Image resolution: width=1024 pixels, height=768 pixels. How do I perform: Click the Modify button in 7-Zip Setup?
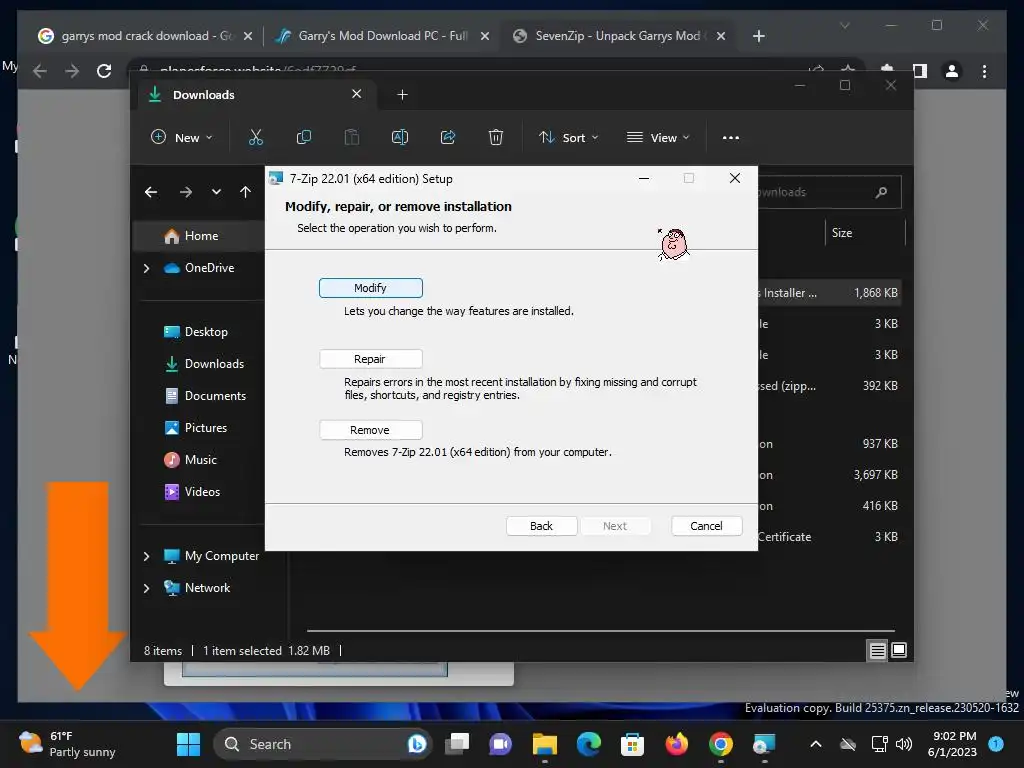tap(370, 288)
